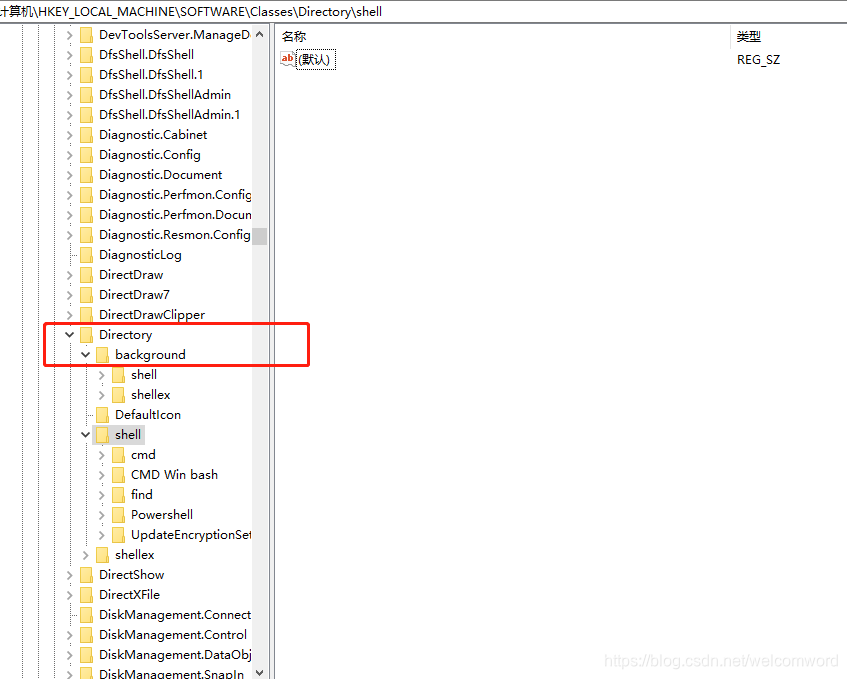
Task: Click folder icon of Powershell key
Action: click(118, 515)
